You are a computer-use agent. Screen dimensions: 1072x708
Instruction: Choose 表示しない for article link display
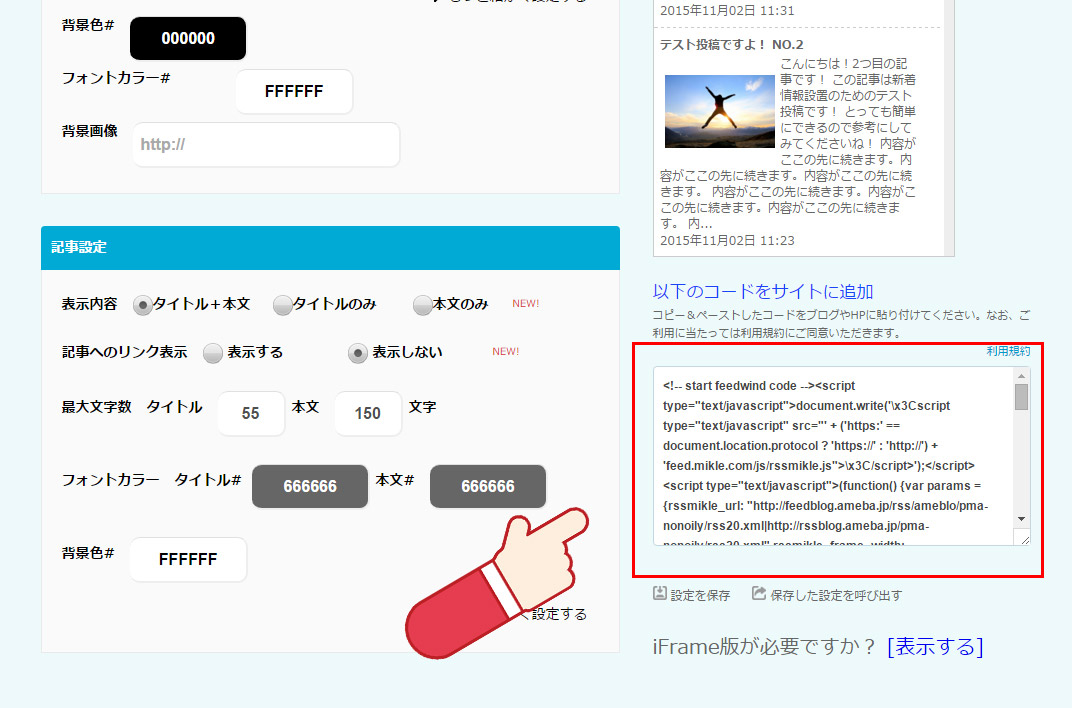358,353
